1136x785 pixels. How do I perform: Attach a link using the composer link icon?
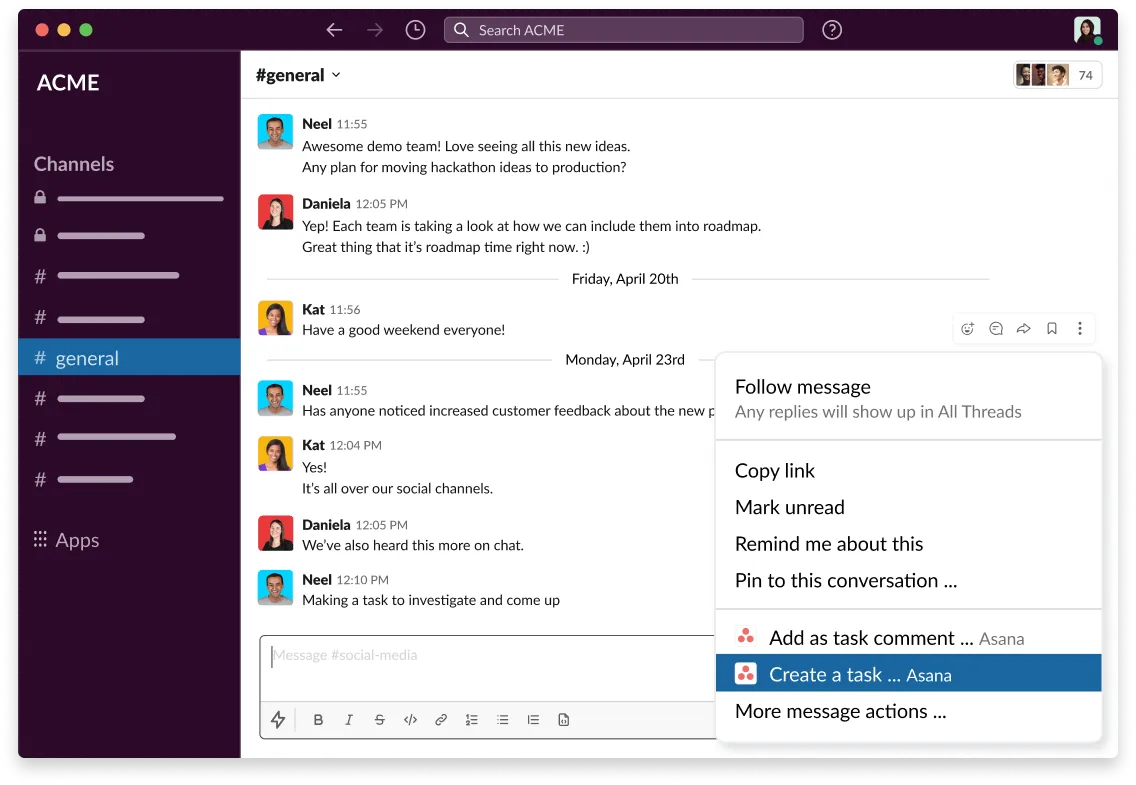(x=441, y=719)
